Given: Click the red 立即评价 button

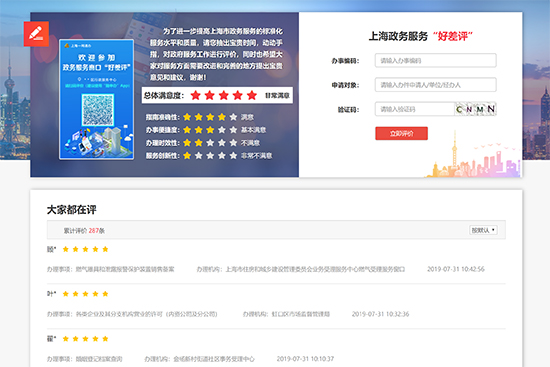Looking at the screenshot, I should [x=402, y=133].
